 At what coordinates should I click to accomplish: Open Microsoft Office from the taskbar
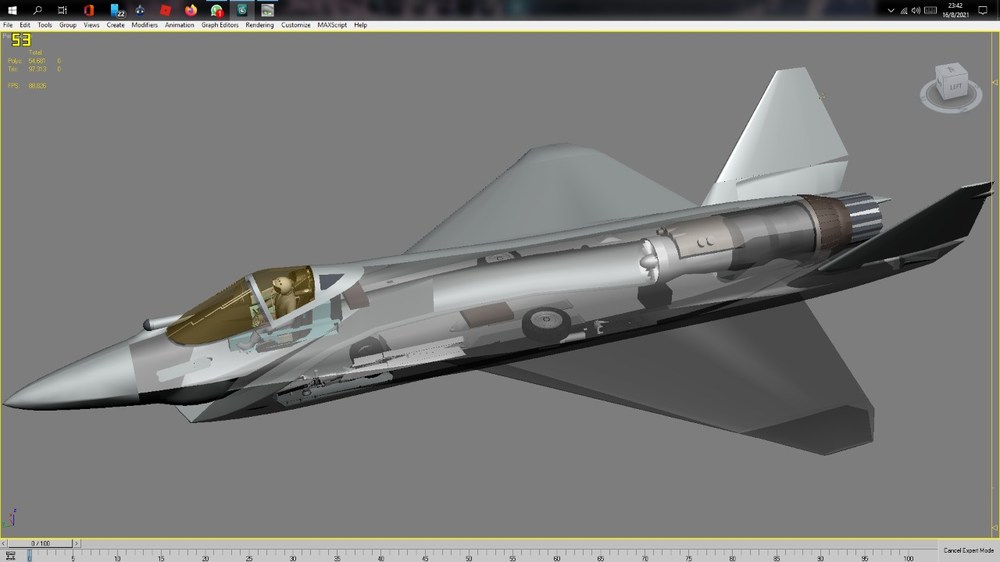click(x=89, y=10)
